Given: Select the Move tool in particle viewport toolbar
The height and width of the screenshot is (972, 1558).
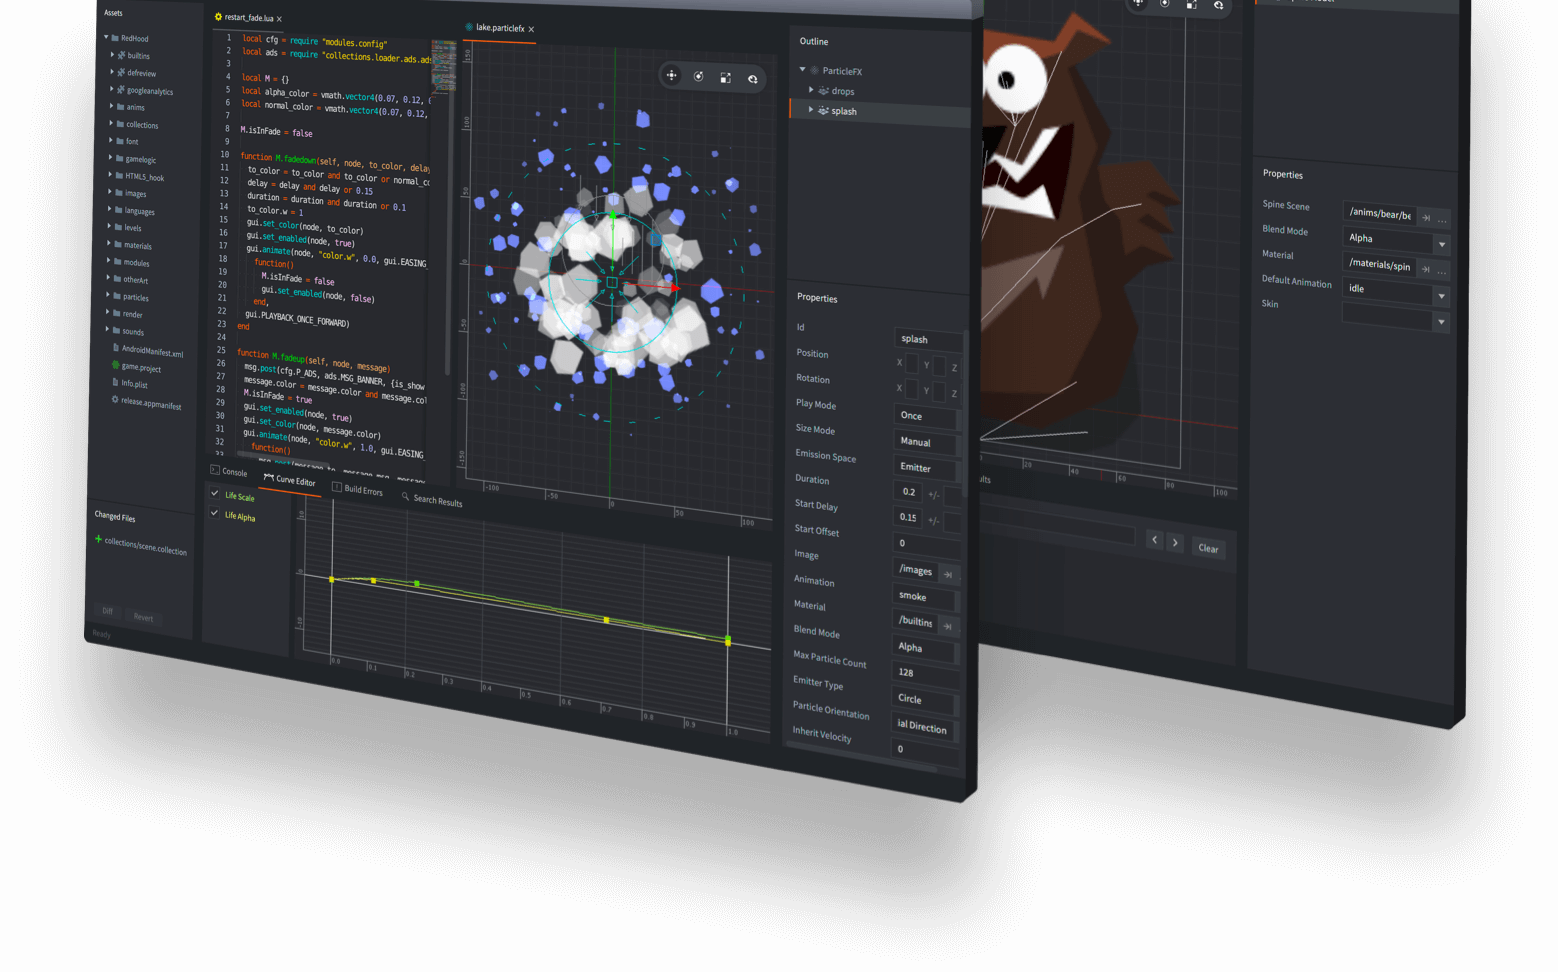Looking at the screenshot, I should [672, 75].
